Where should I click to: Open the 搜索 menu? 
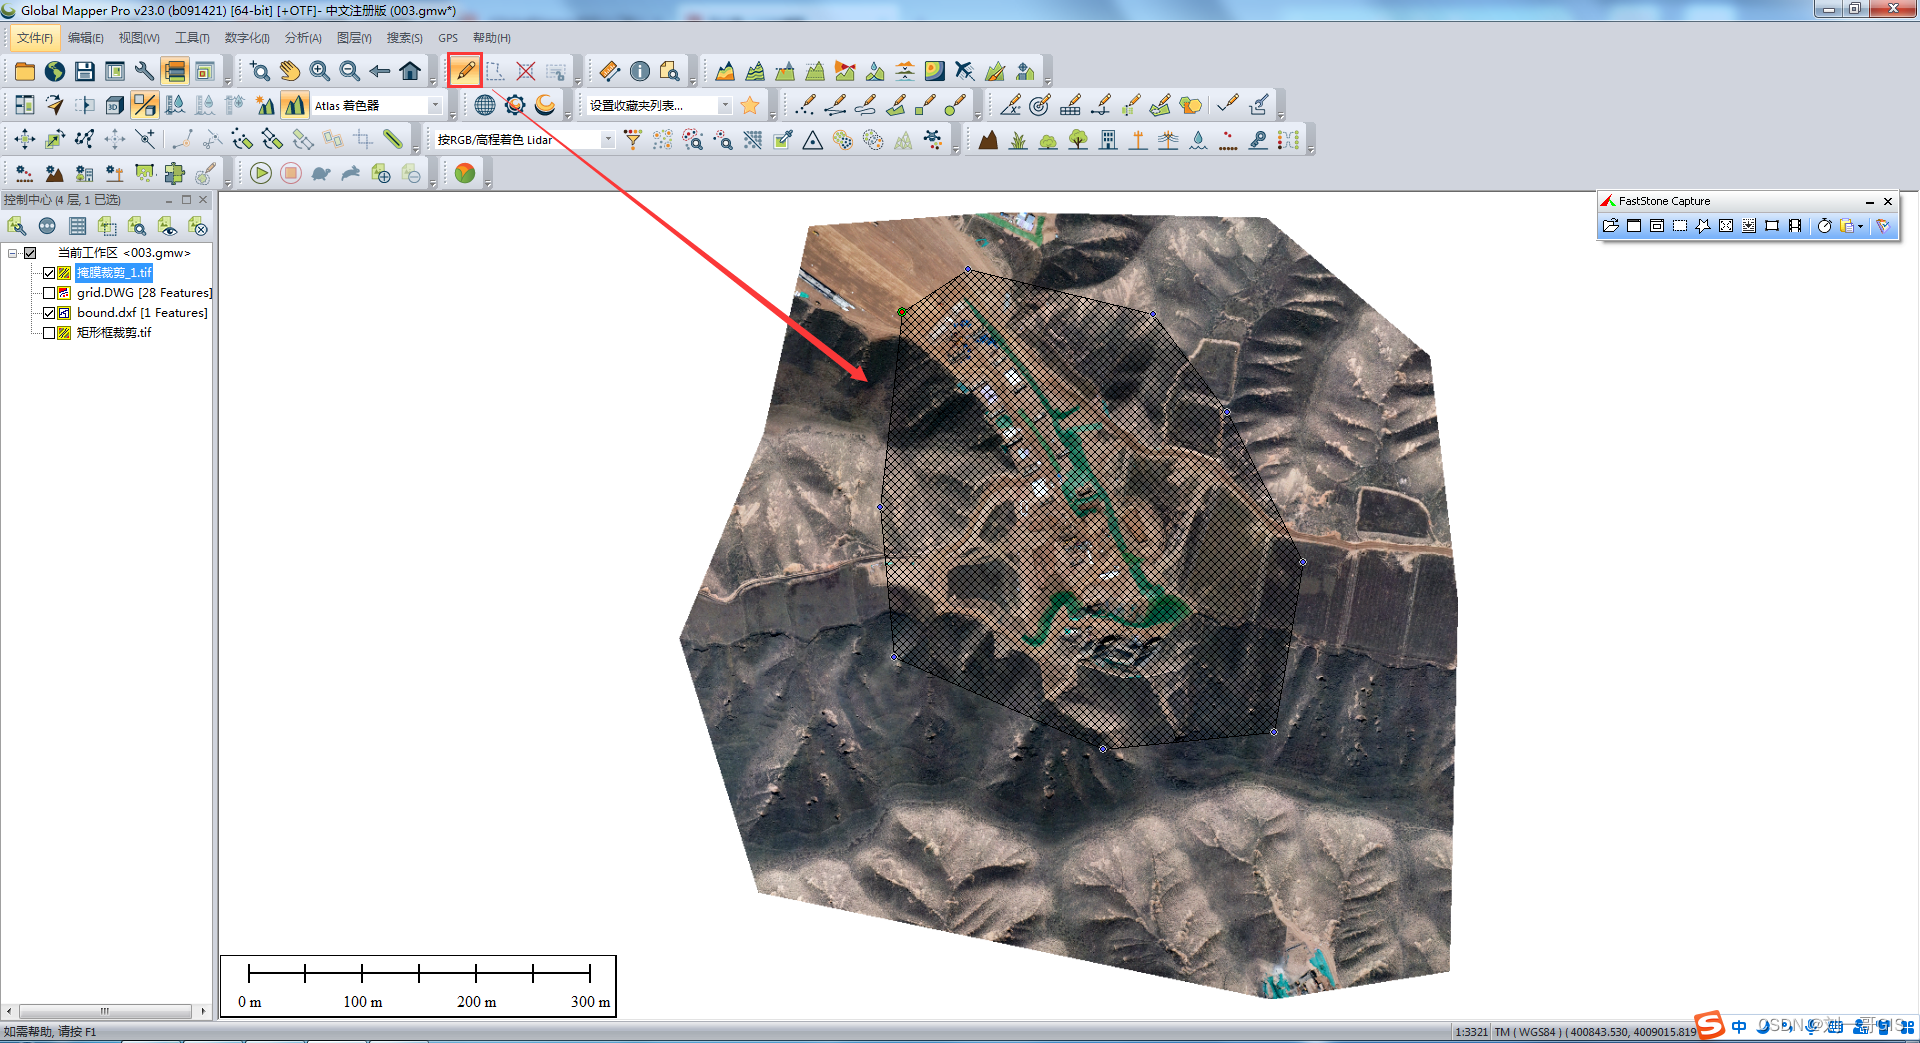pyautogui.click(x=404, y=38)
